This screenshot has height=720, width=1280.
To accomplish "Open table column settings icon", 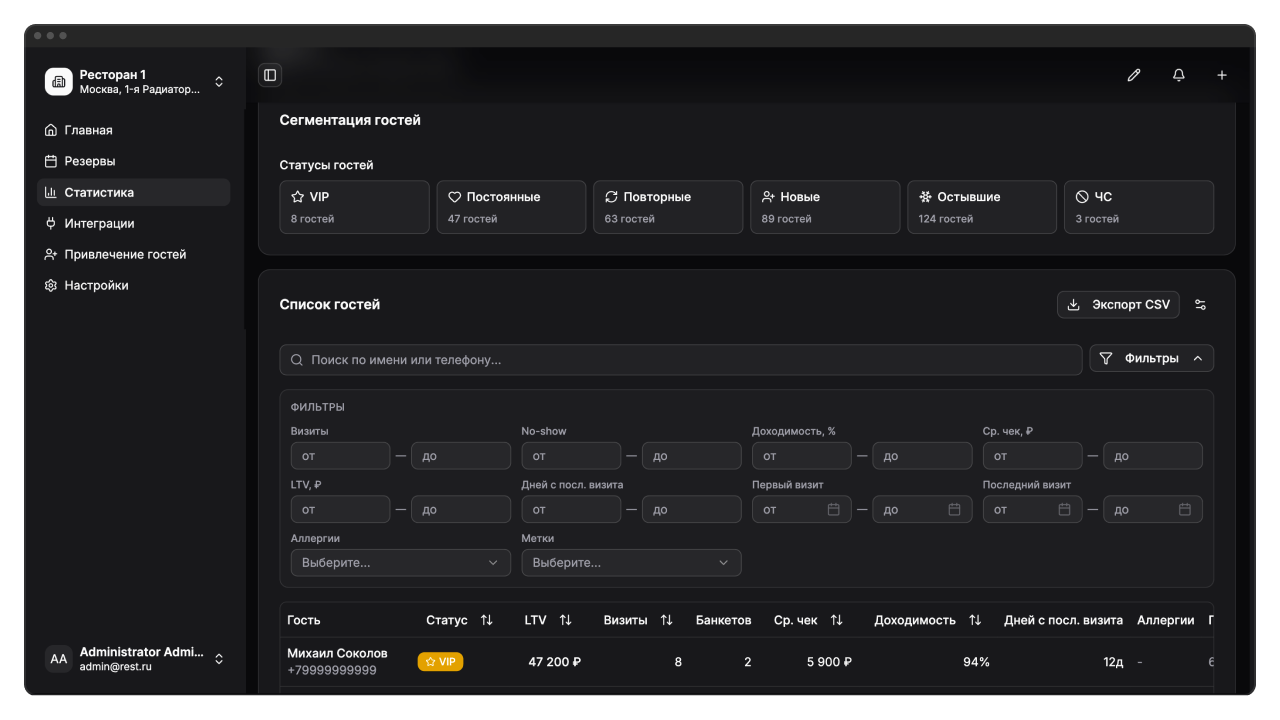I will coord(1200,305).
